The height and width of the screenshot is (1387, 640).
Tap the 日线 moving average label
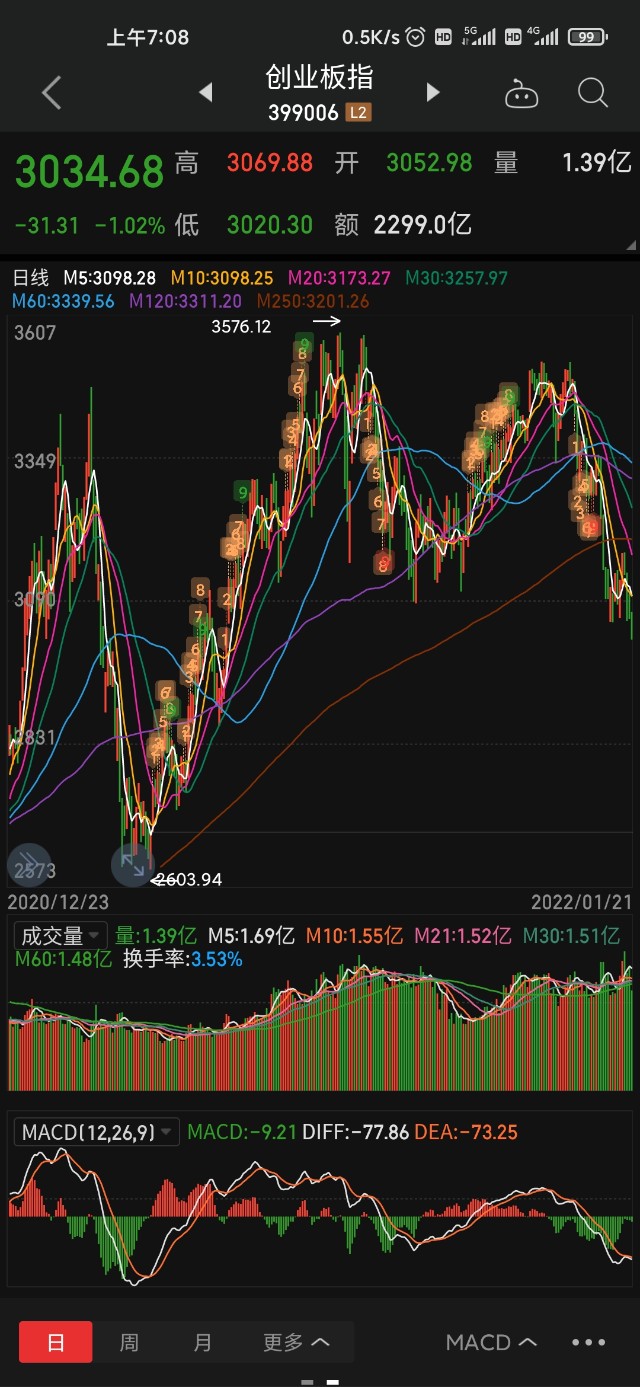tap(30, 276)
